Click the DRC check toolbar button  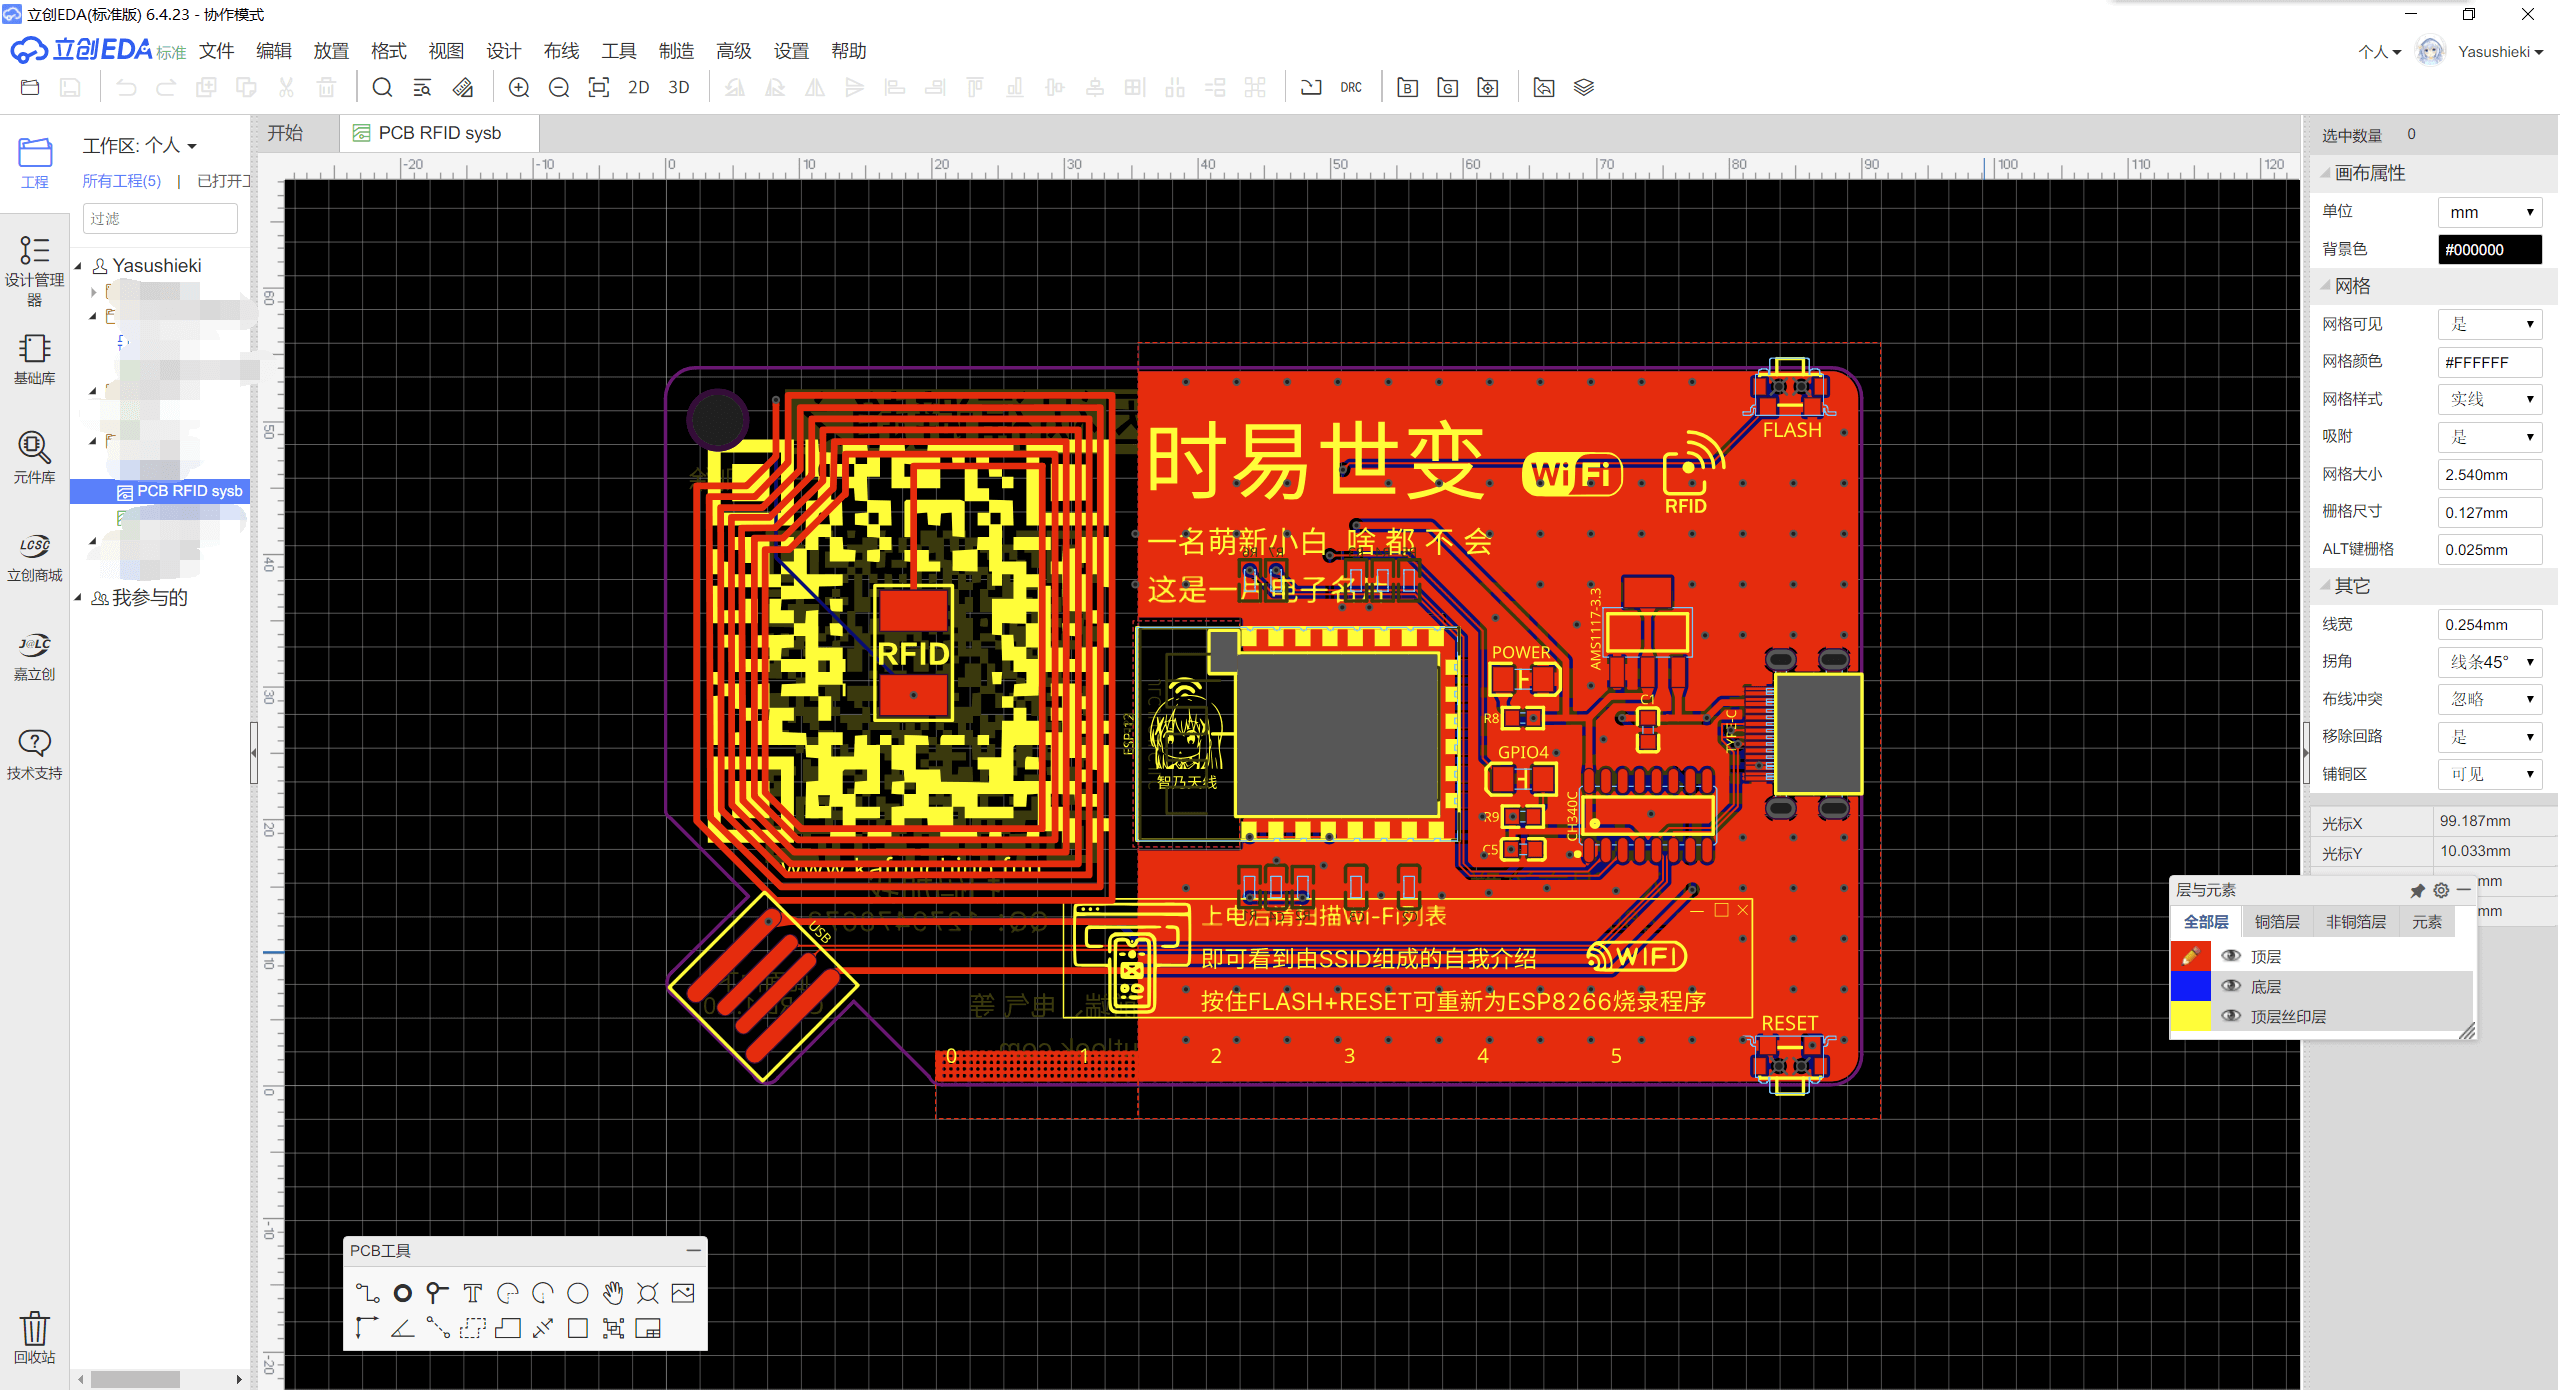pos(1351,88)
